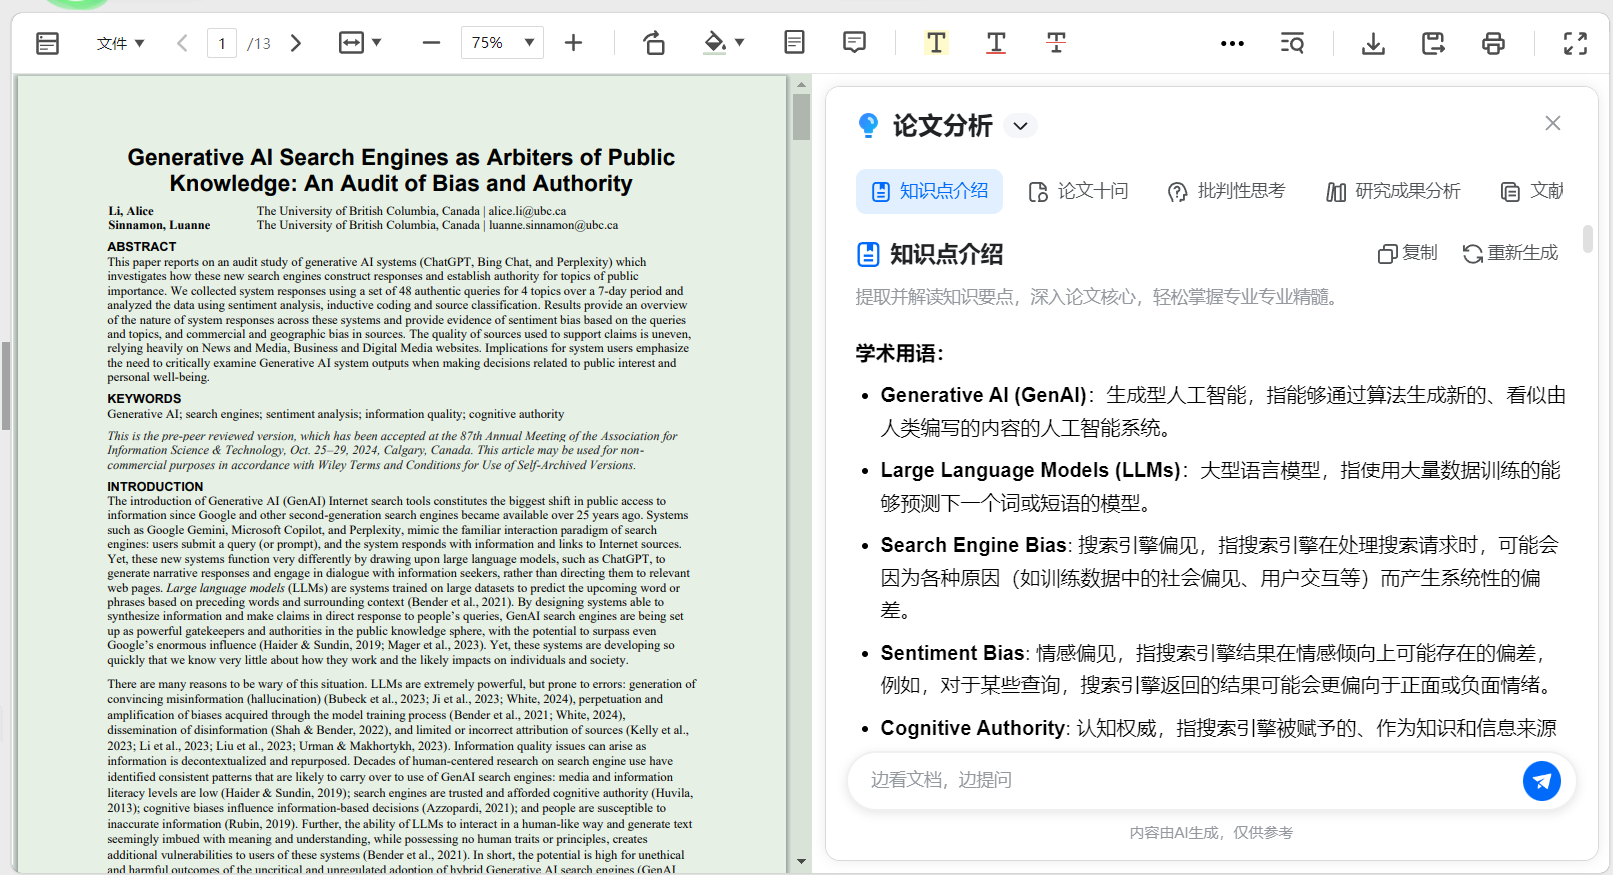Click the 学术用语 heading
The image size is (1613, 875).
coord(899,353)
